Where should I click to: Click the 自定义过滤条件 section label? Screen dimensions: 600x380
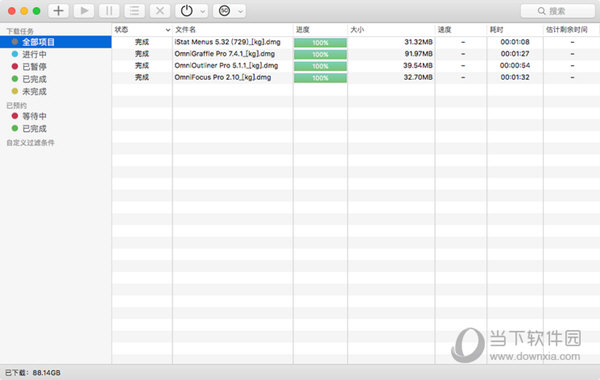click(30, 143)
